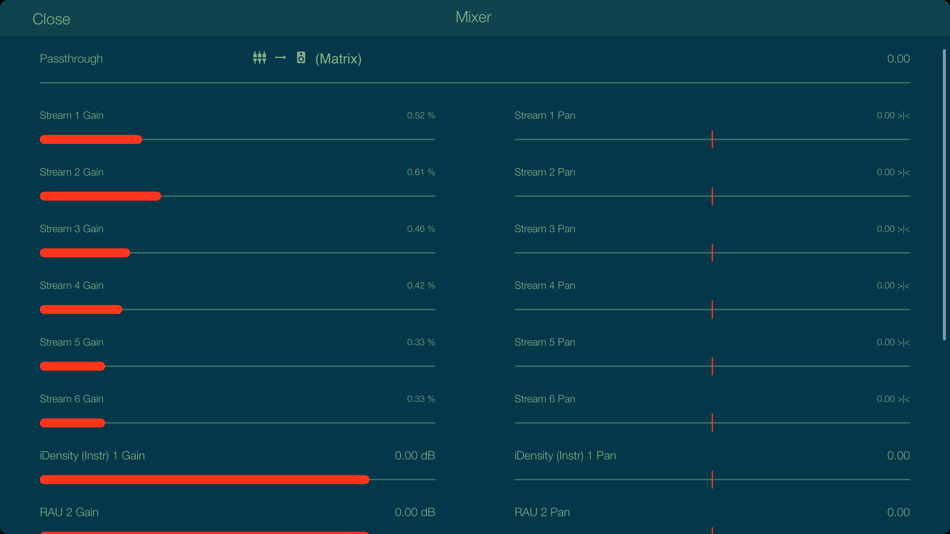
Task: Click the Stream 1 Gain 0.52 % value
Action: (x=420, y=115)
